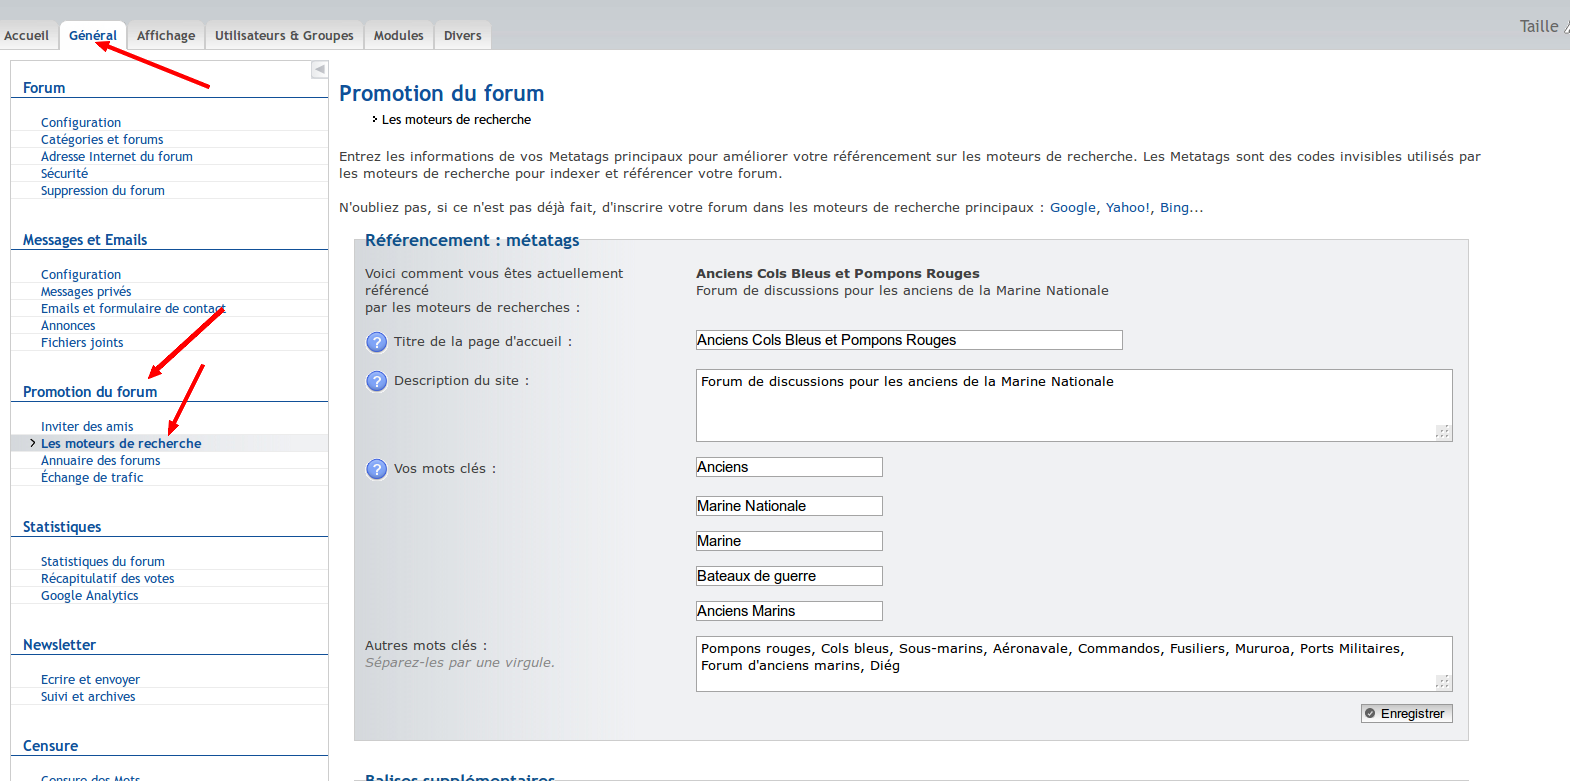This screenshot has height=781, width=1570.
Task: Click the keyword field Marine Nationale
Action: coord(789,506)
